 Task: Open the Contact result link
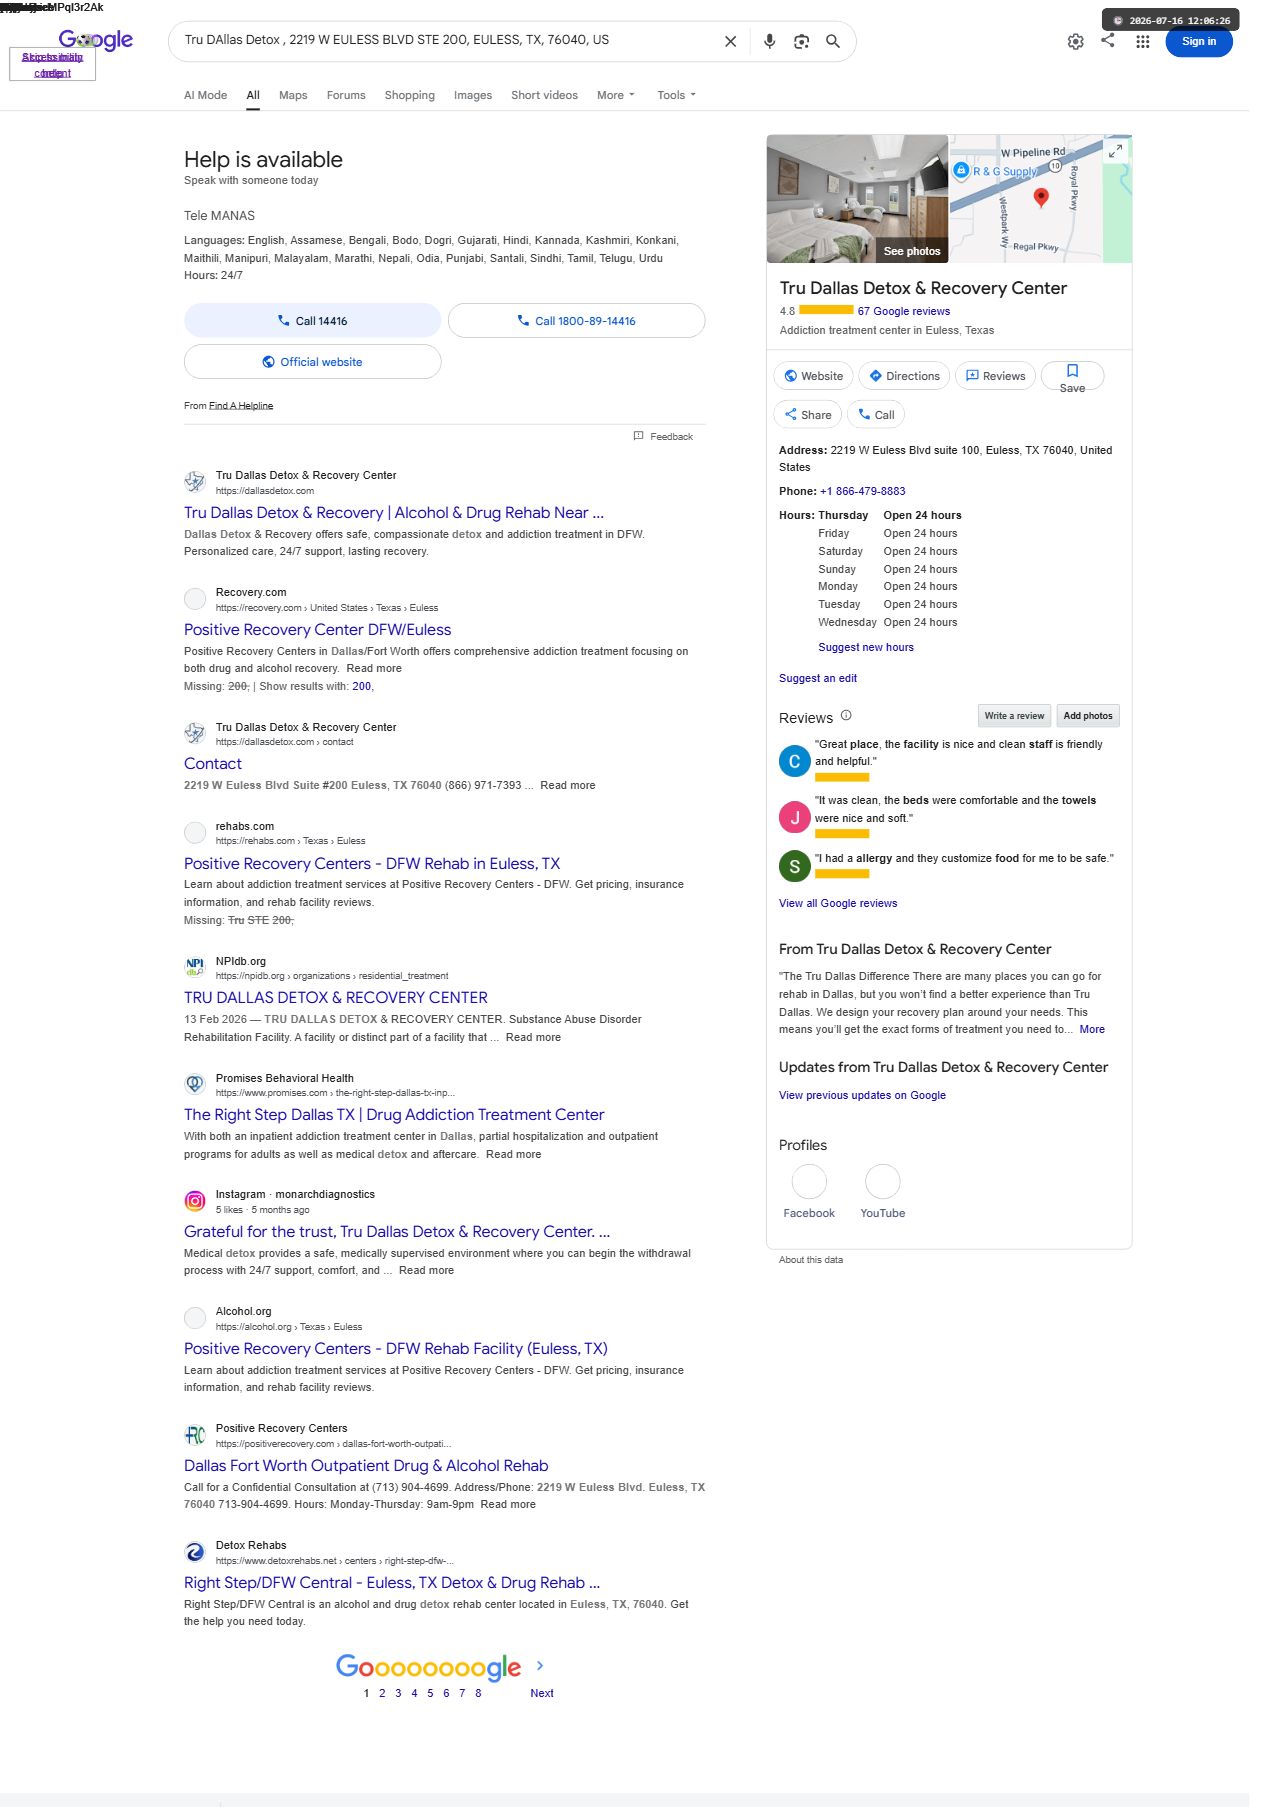pyautogui.click(x=213, y=764)
